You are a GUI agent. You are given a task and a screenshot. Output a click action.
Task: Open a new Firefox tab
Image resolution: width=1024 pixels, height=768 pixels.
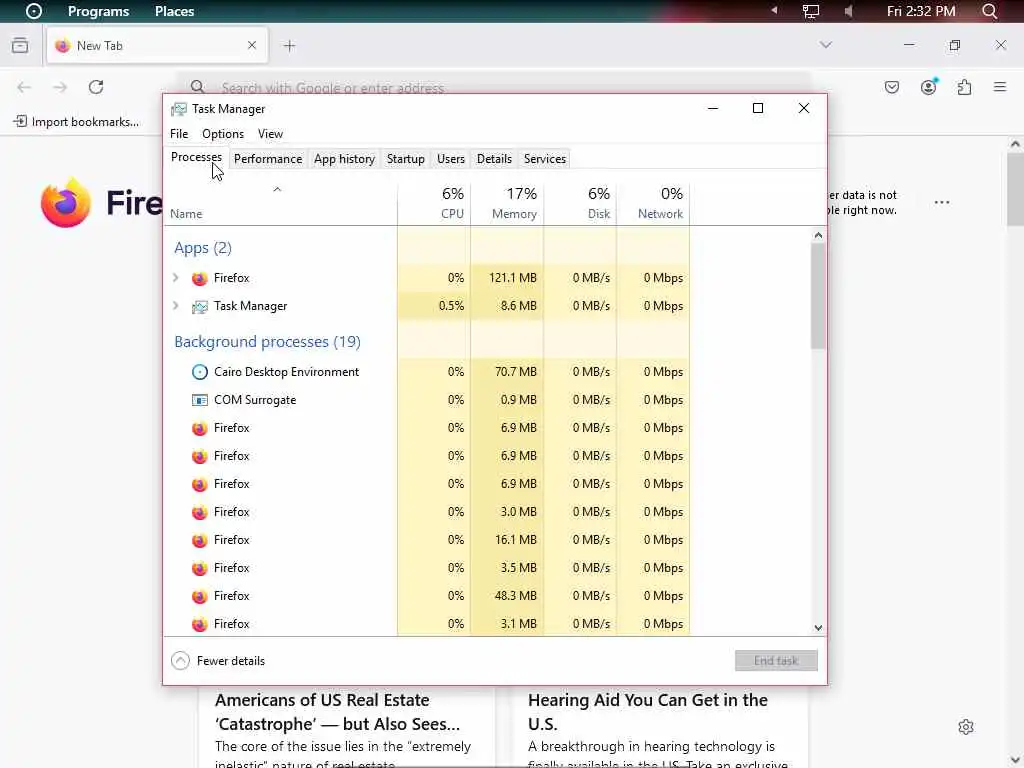(289, 46)
